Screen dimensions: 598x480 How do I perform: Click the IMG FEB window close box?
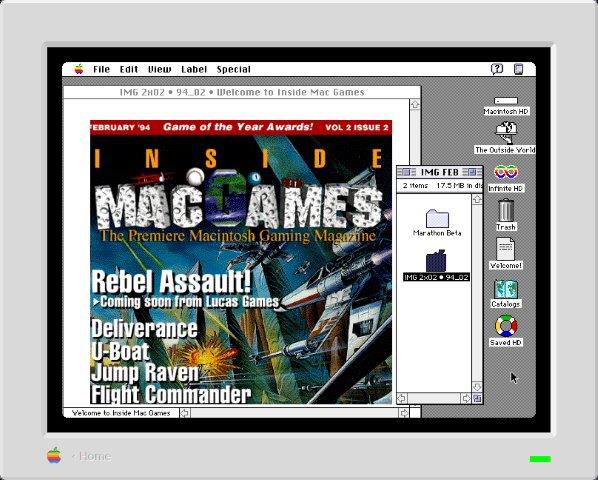pos(406,172)
